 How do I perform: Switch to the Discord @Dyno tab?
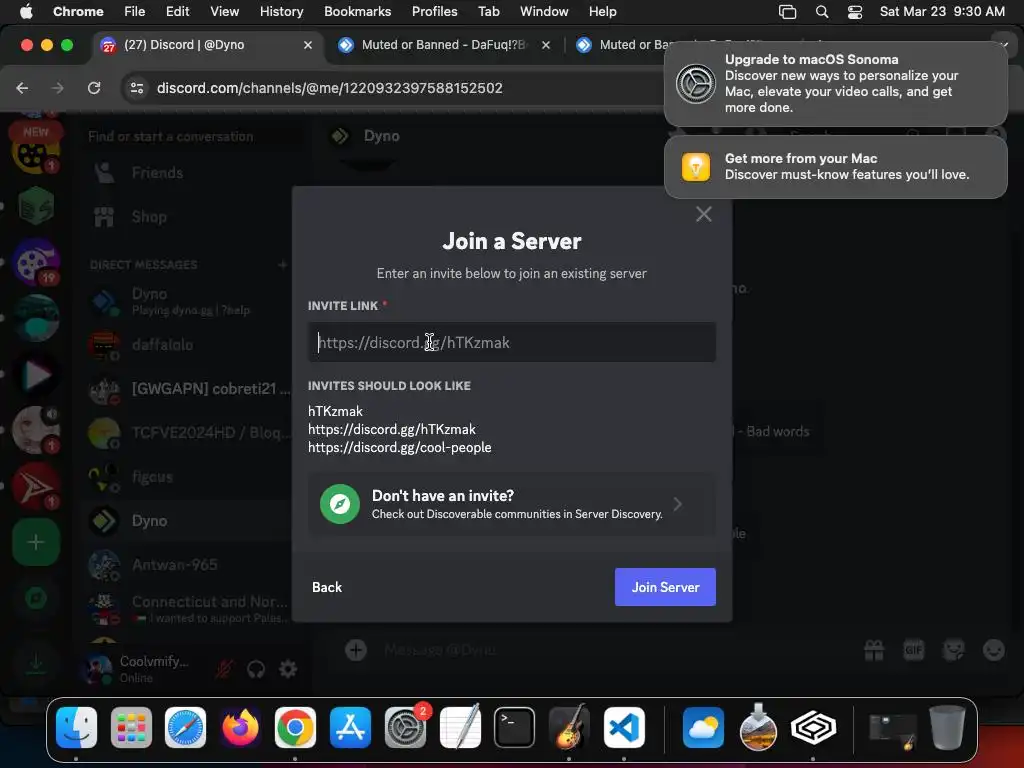pos(208,45)
